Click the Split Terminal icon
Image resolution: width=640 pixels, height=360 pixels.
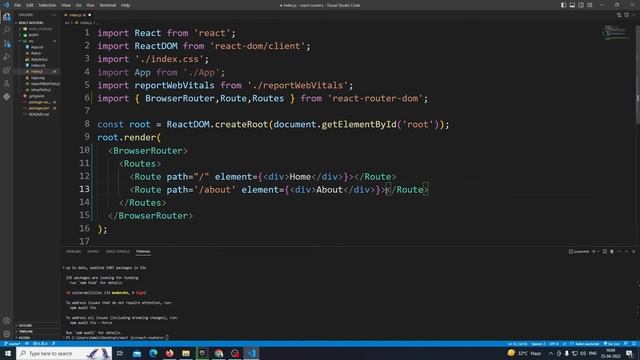pyautogui.click(x=605, y=251)
